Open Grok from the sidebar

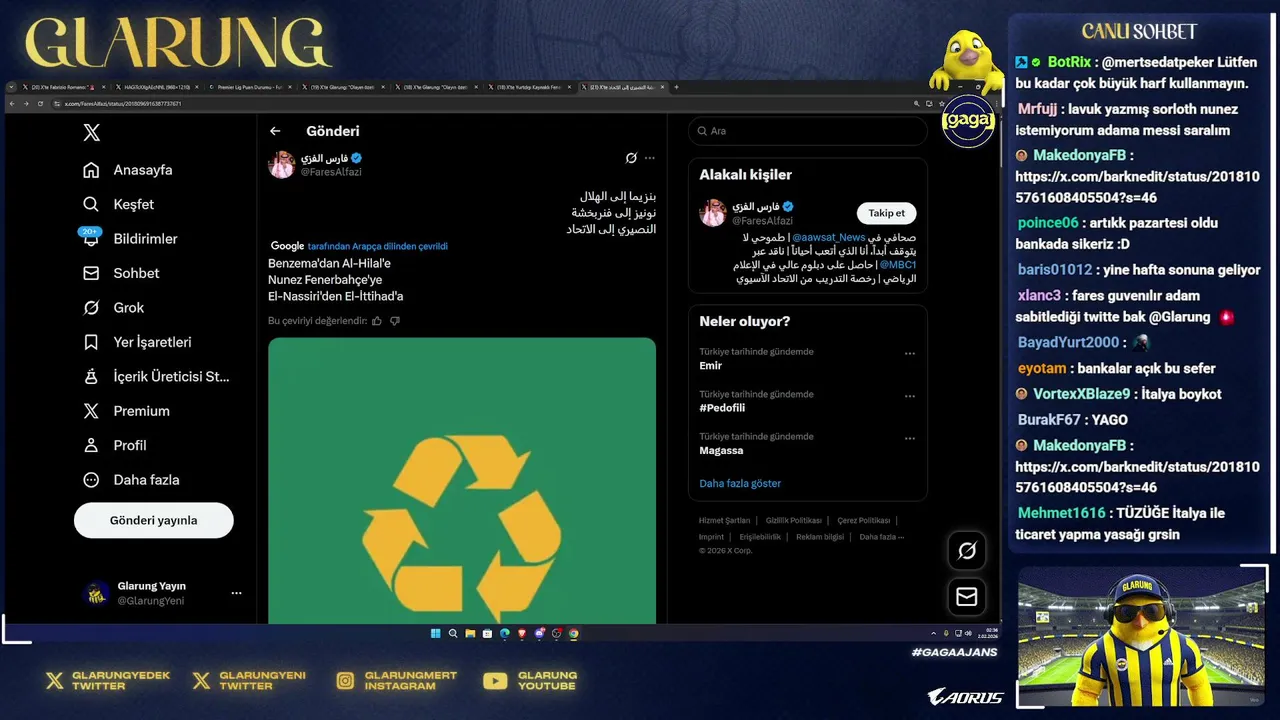113,308
